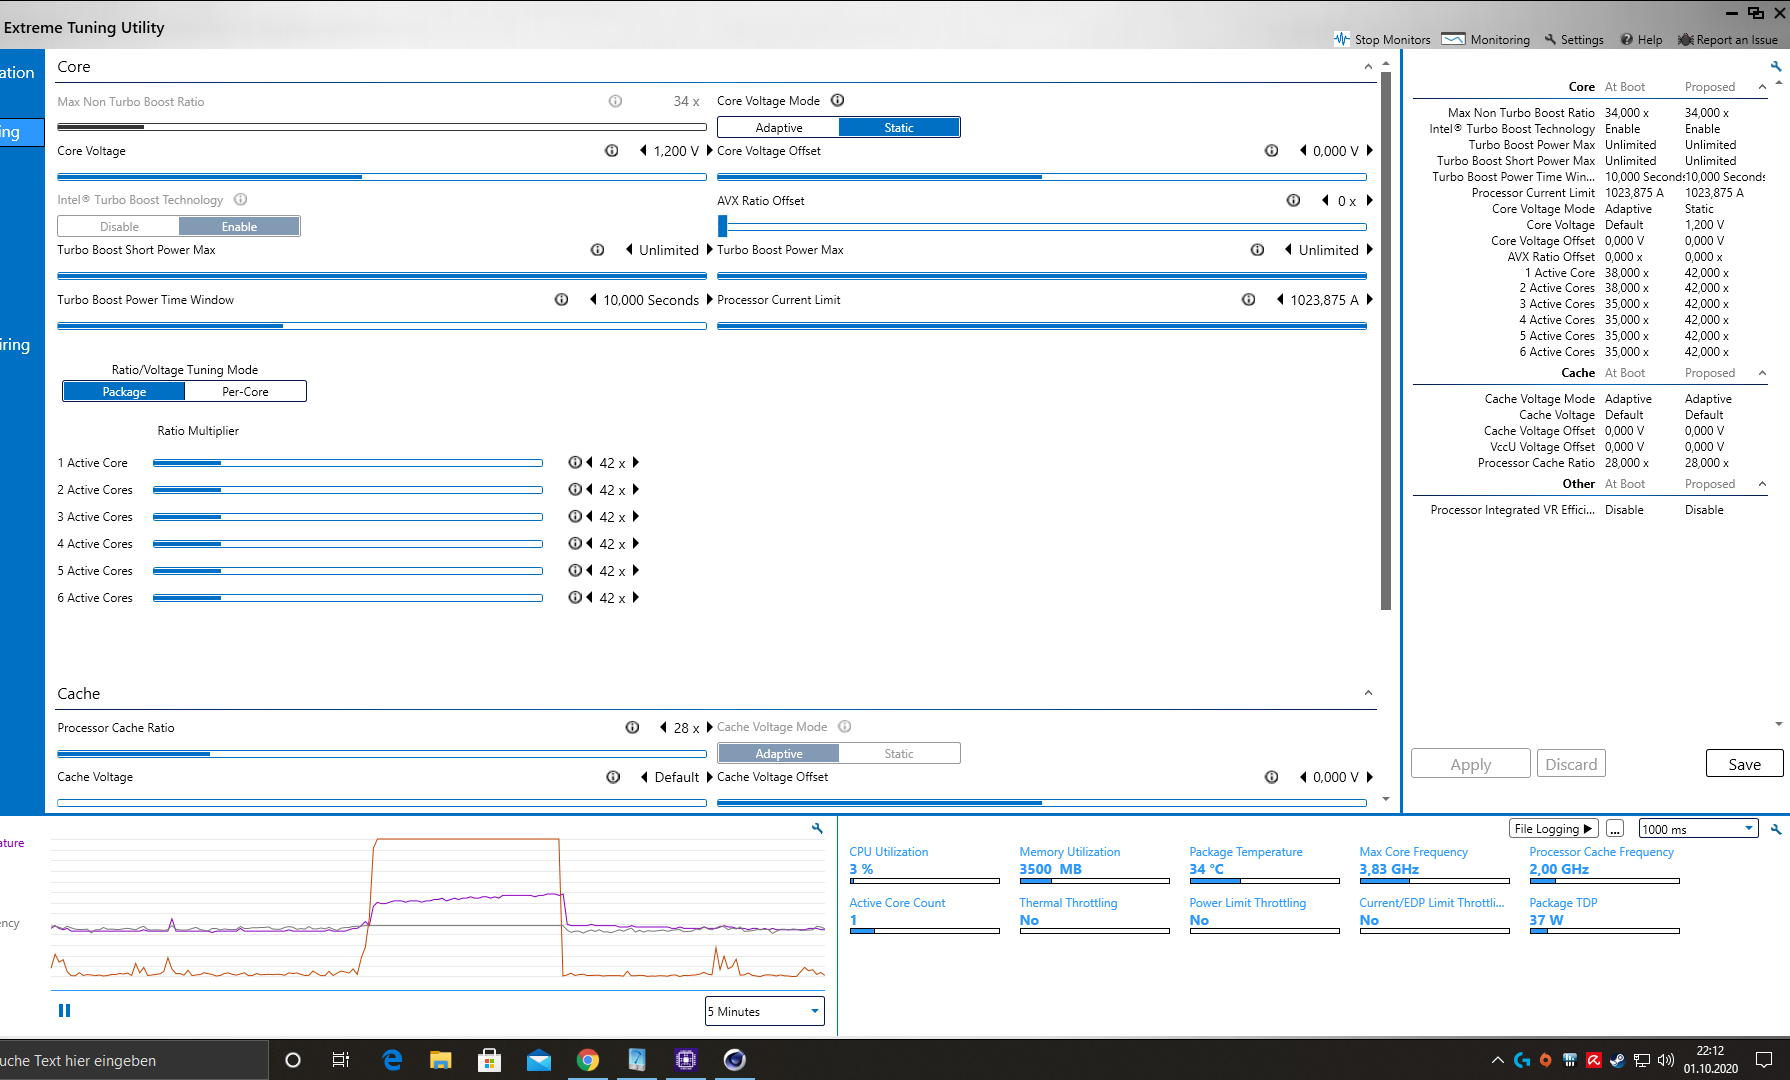Adjust the 3 Active Cores ratio slider
Image resolution: width=1790 pixels, height=1080 pixels.
point(348,517)
